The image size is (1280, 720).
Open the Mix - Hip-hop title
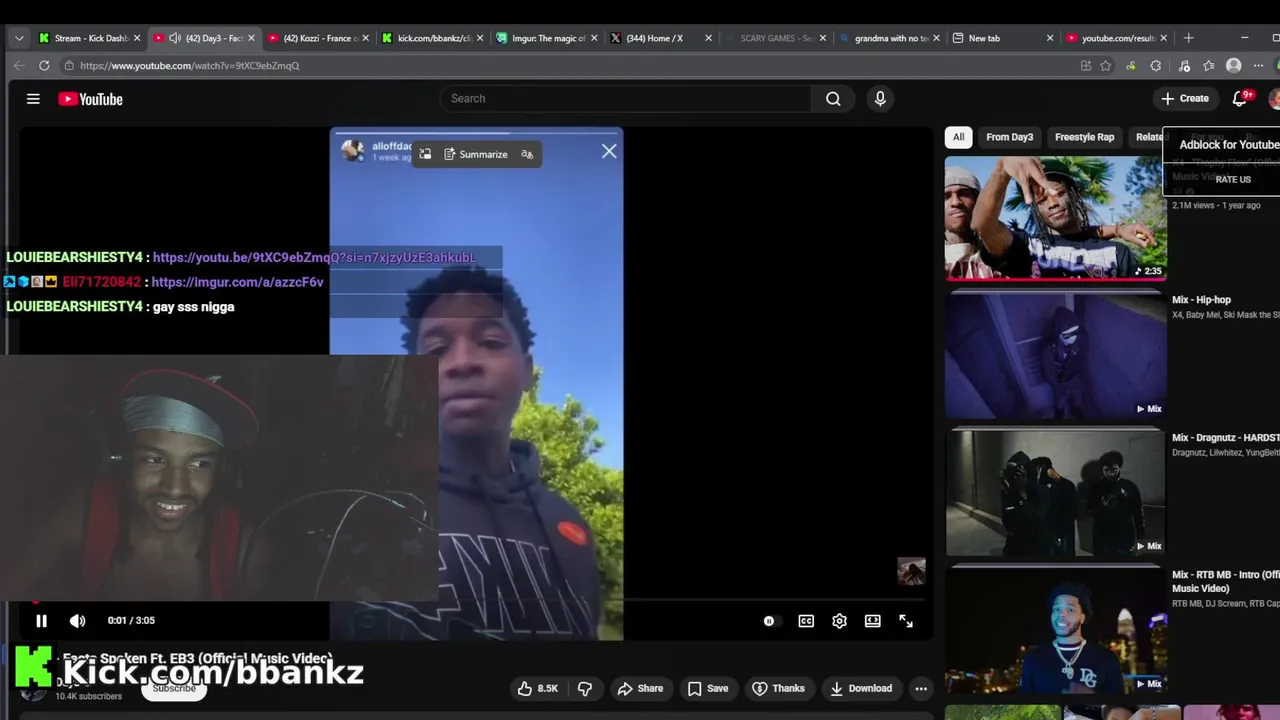click(x=1201, y=300)
